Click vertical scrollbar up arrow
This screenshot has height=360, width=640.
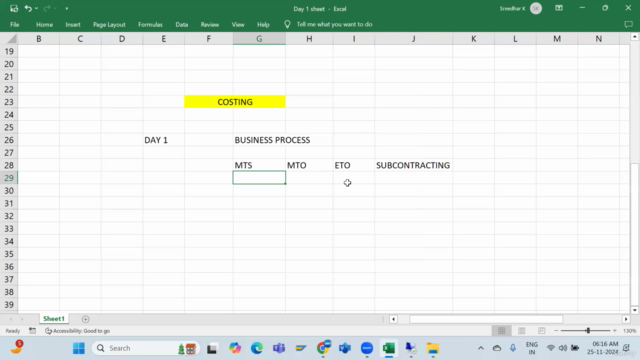click(x=635, y=37)
